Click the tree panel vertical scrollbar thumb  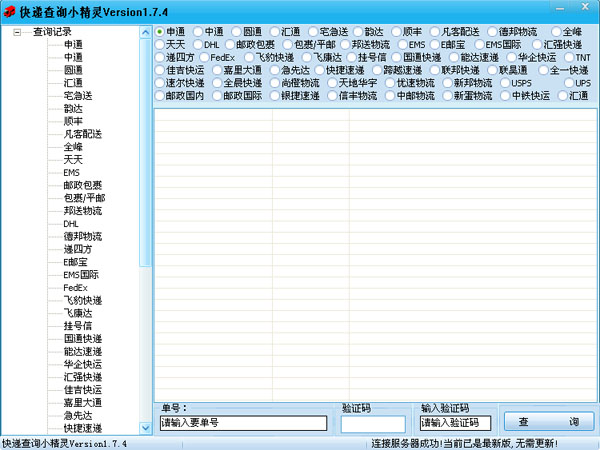[x=145, y=152]
